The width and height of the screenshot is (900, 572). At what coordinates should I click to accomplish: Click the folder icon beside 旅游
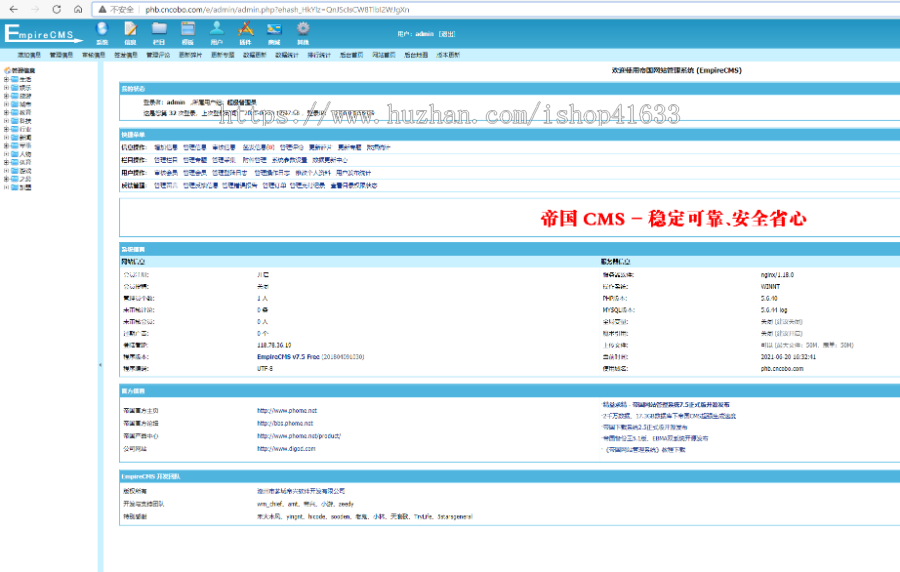tap(15, 96)
